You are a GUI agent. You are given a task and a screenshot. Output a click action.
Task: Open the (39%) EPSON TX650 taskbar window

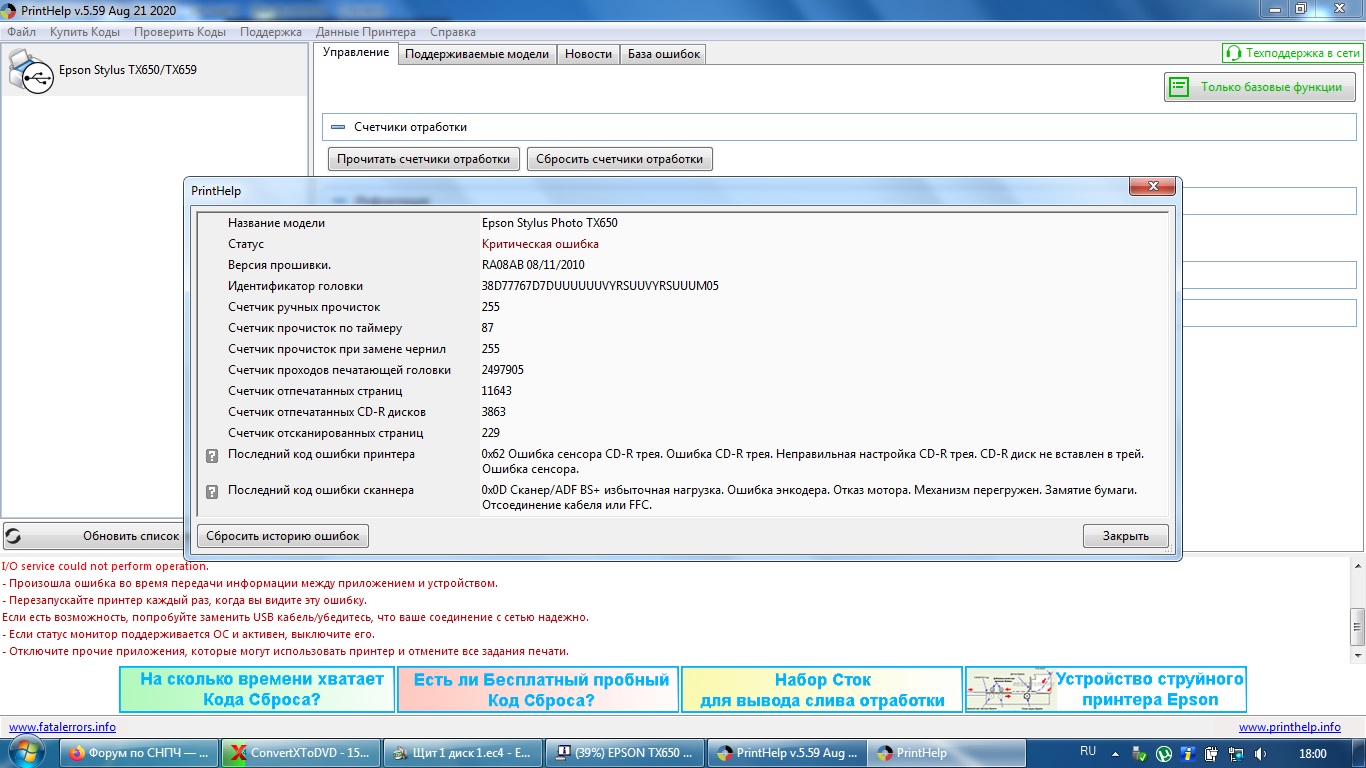624,753
